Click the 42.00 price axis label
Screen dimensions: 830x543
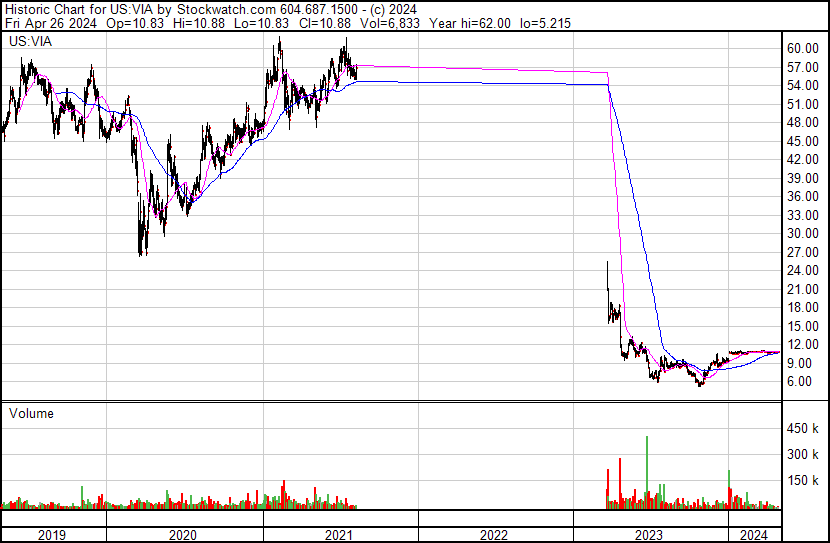click(803, 159)
